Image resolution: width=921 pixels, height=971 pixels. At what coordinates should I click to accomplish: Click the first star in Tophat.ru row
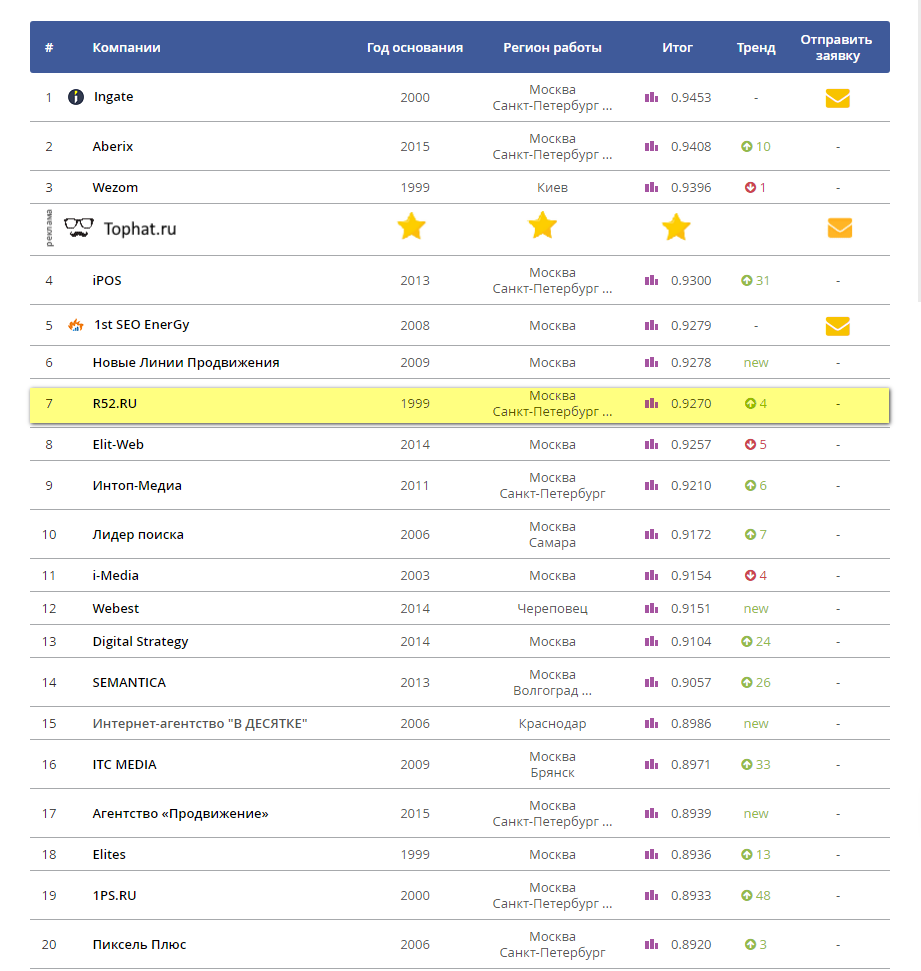[x=411, y=227]
